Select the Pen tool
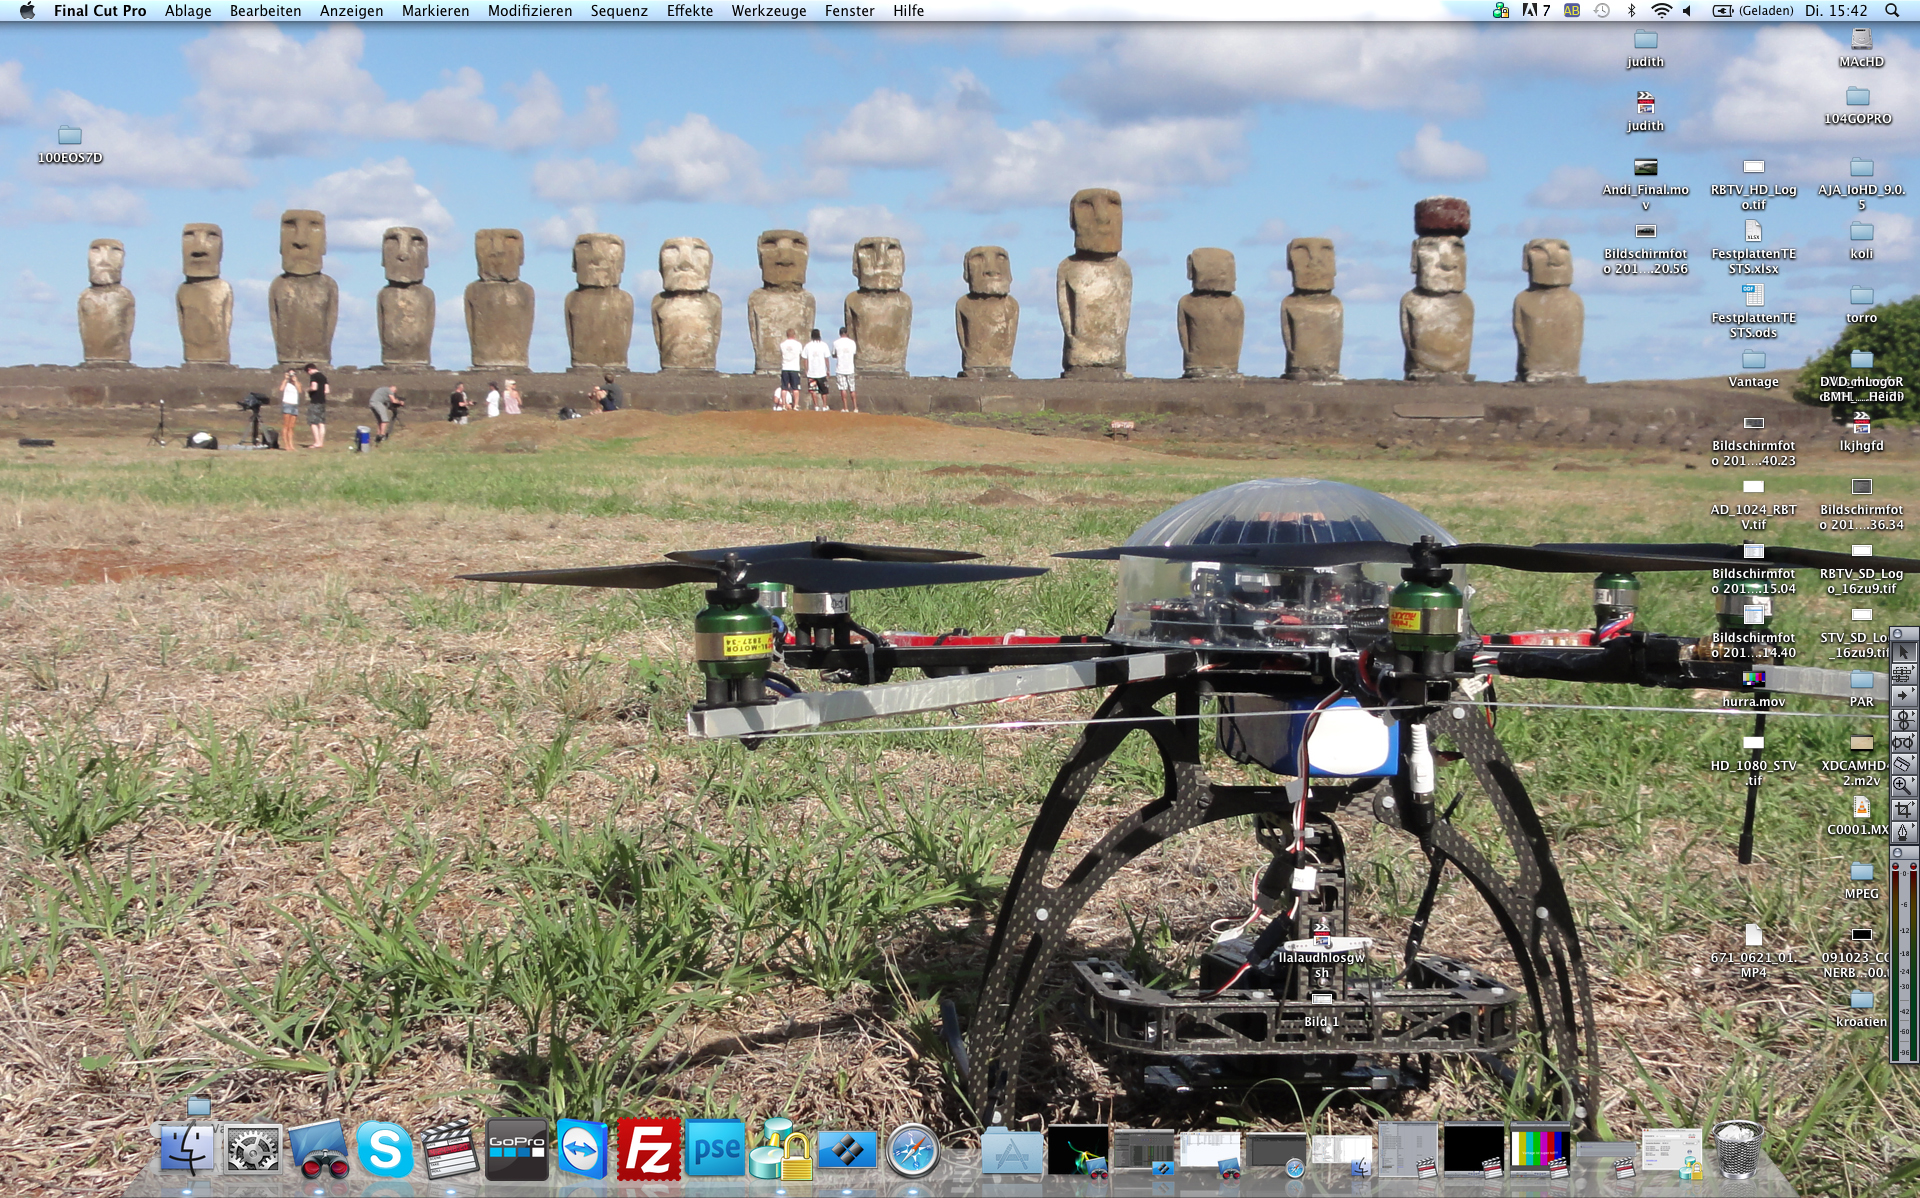This screenshot has height=1198, width=1920. pos(1903,830)
